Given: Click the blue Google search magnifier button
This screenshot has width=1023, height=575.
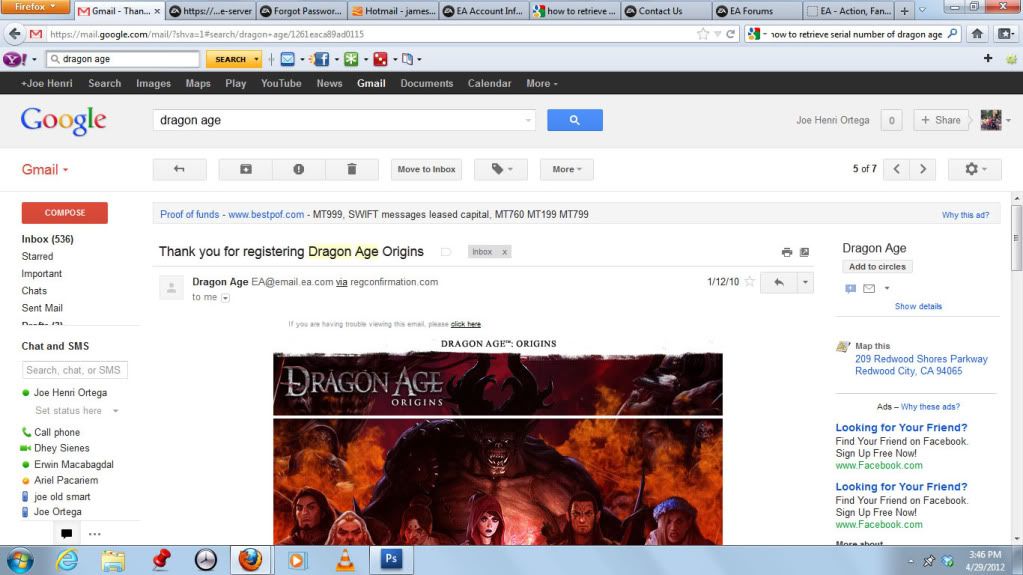Looking at the screenshot, I should [574, 120].
